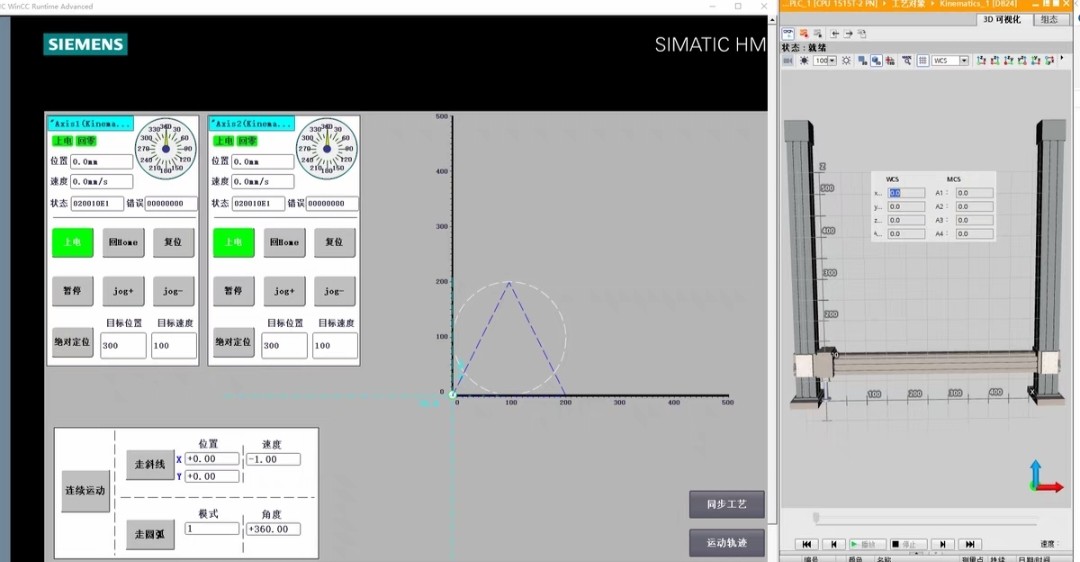1080x562 pixels.
Task: Click the export arrow icon pointing right
Action: pyautogui.click(x=849, y=33)
